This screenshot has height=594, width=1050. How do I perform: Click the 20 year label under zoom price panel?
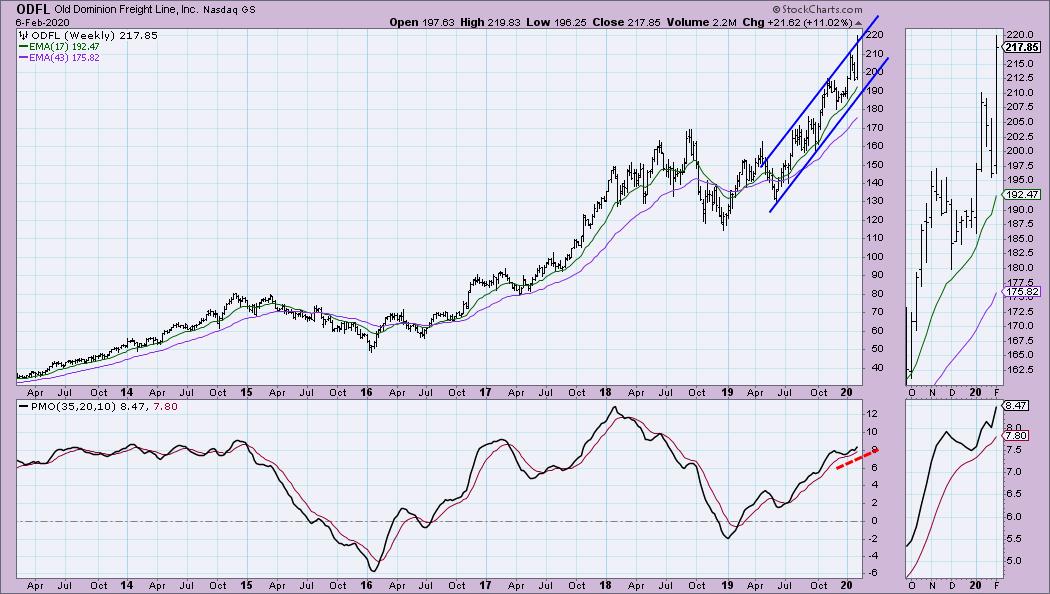975,392
